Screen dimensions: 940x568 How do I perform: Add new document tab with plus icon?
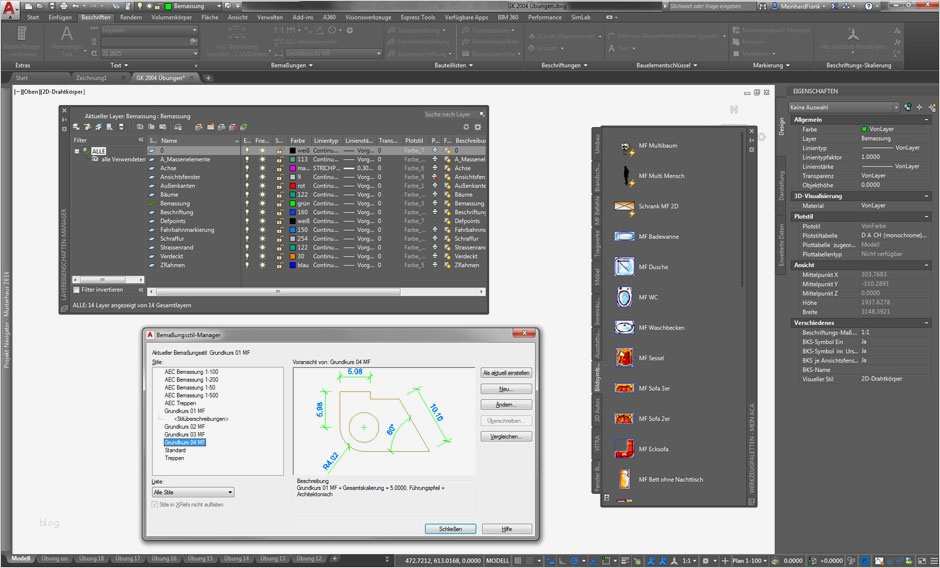[x=208, y=78]
